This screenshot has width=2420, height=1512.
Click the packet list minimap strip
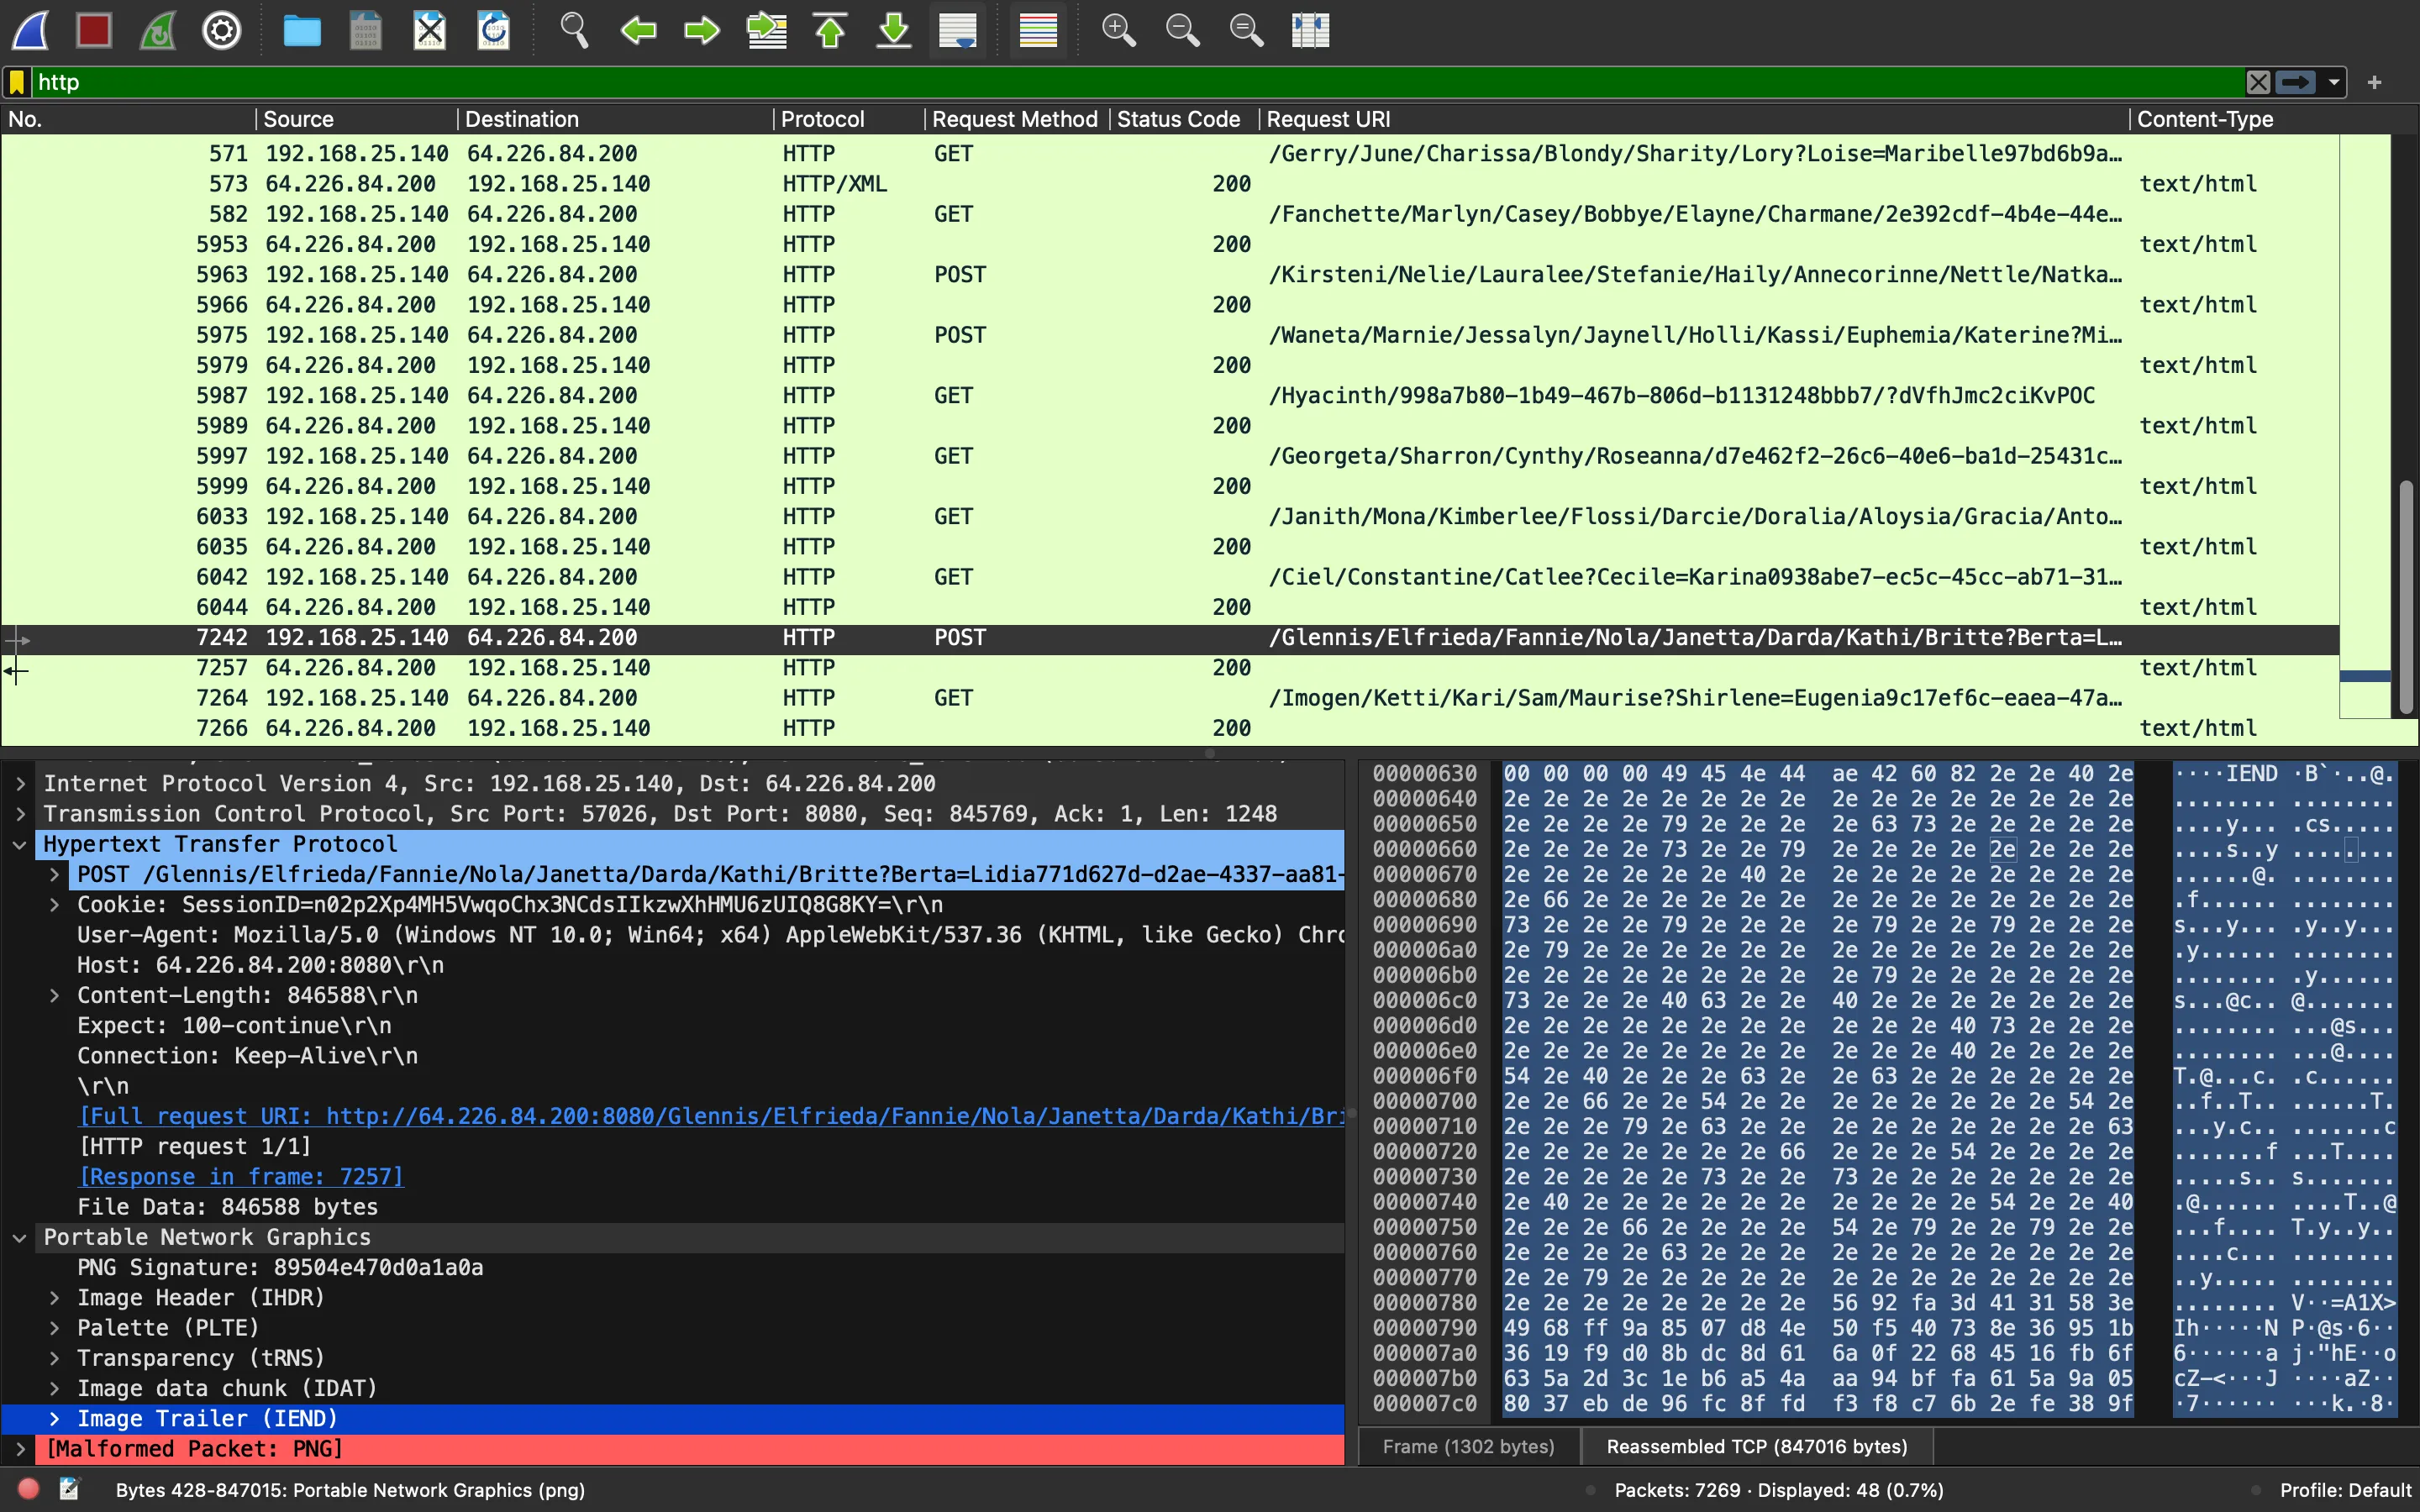[2365, 426]
